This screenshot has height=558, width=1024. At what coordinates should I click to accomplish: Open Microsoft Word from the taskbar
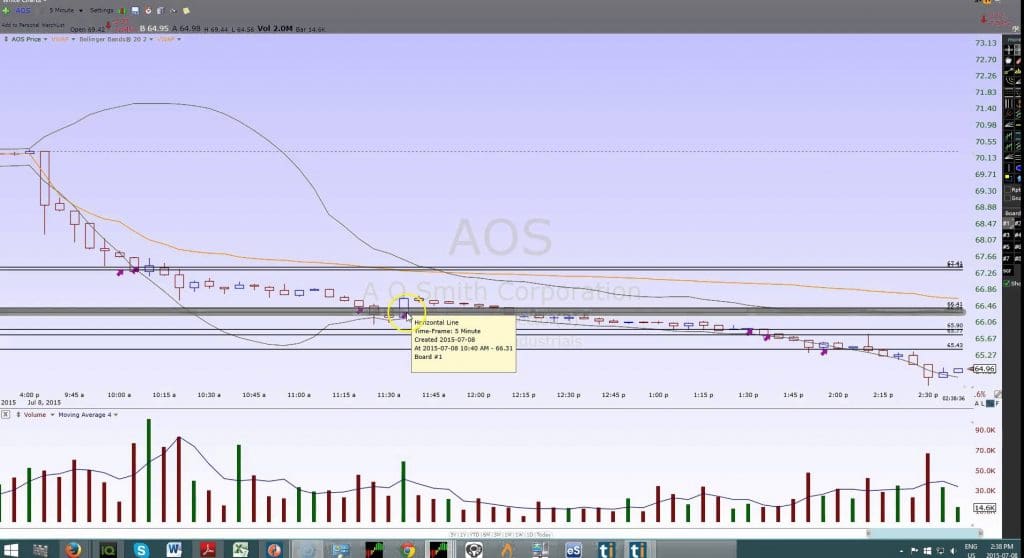click(x=174, y=550)
